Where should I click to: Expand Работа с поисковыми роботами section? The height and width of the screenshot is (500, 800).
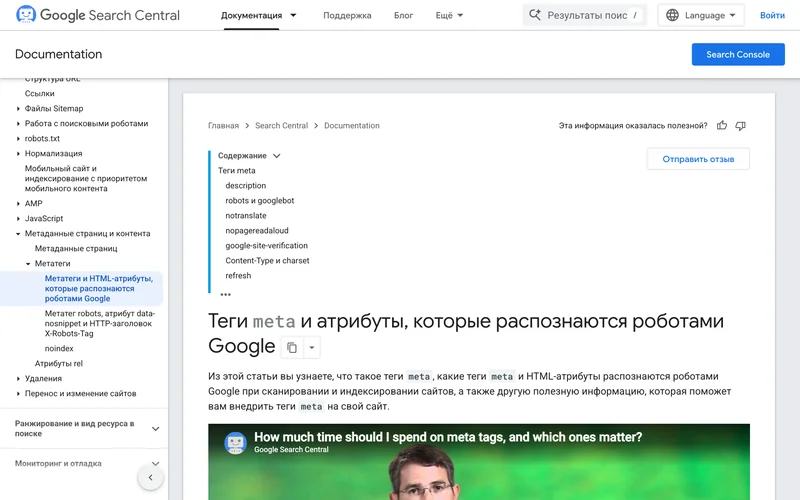(18, 123)
